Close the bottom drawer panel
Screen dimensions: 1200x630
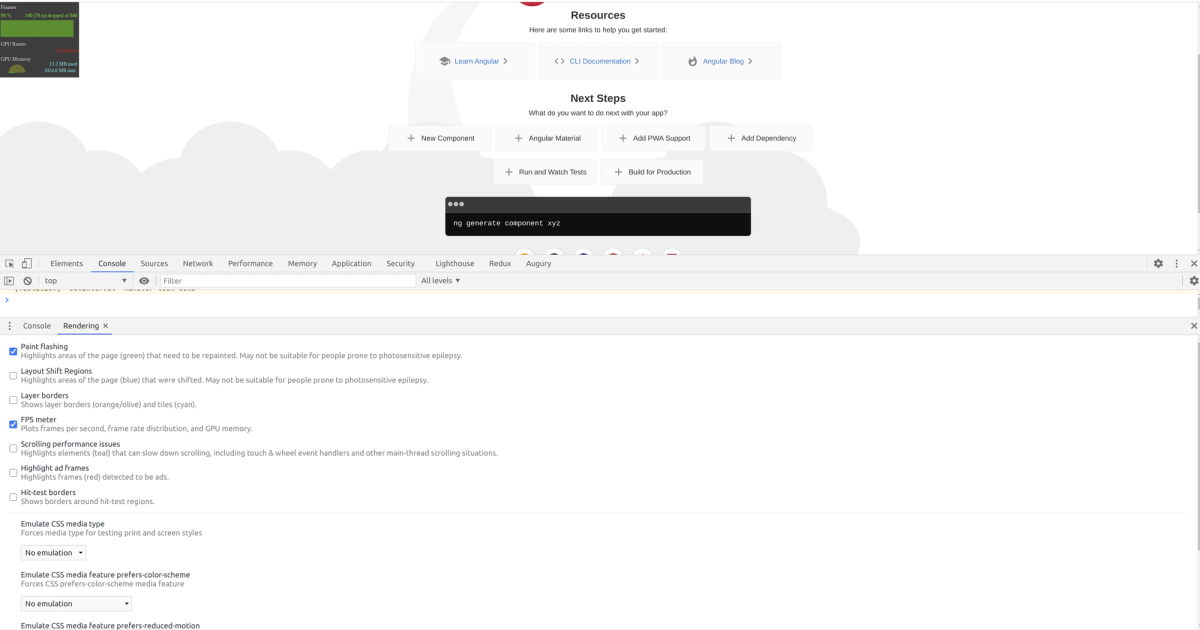pos(1193,326)
